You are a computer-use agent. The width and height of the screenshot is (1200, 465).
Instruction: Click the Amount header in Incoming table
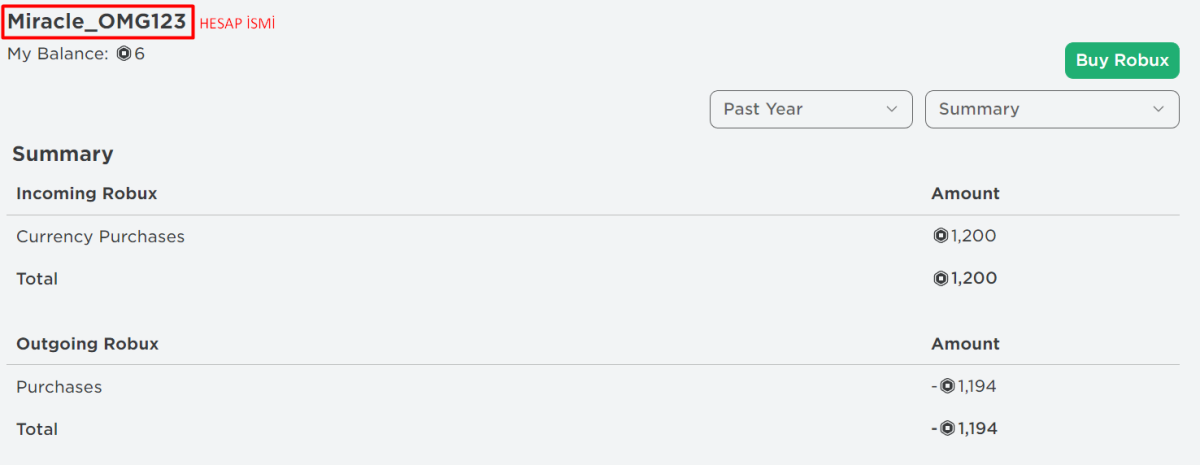[965, 193]
